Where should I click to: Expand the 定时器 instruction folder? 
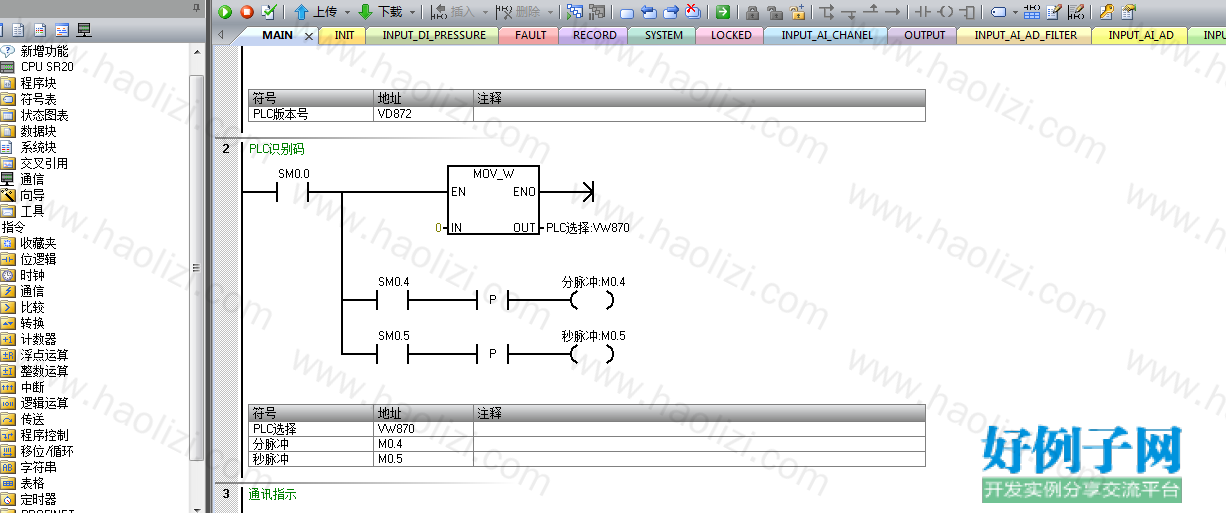pos(38,499)
